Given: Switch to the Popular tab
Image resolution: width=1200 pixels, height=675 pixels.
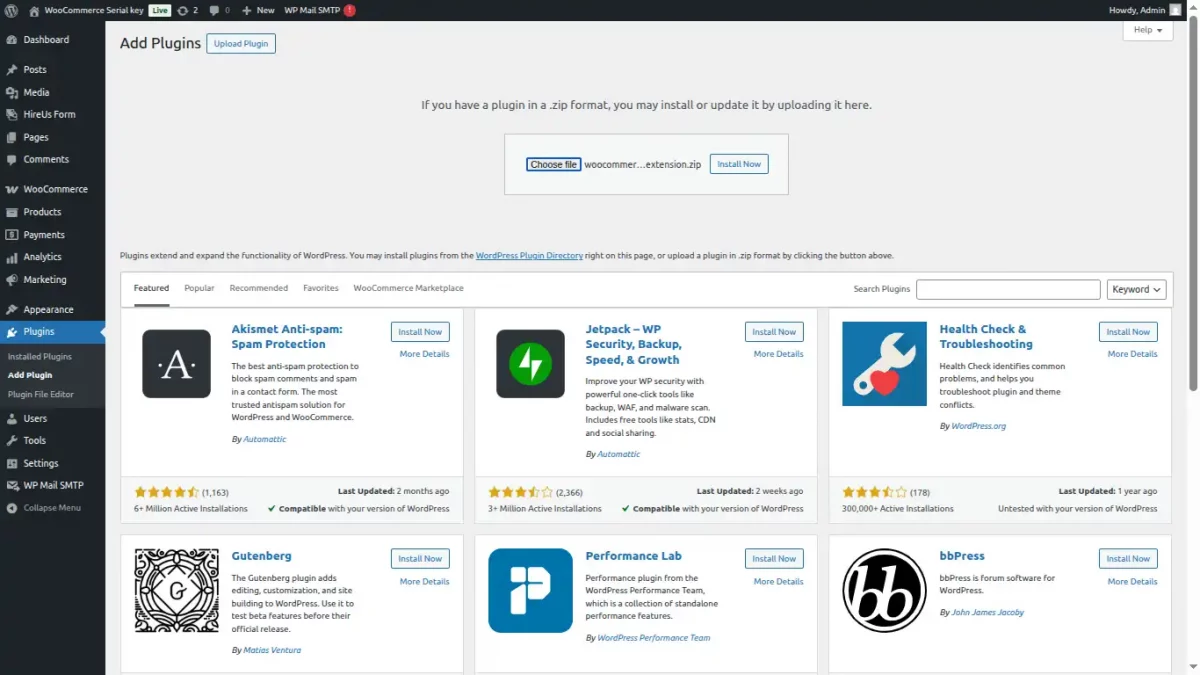Looking at the screenshot, I should click(199, 288).
